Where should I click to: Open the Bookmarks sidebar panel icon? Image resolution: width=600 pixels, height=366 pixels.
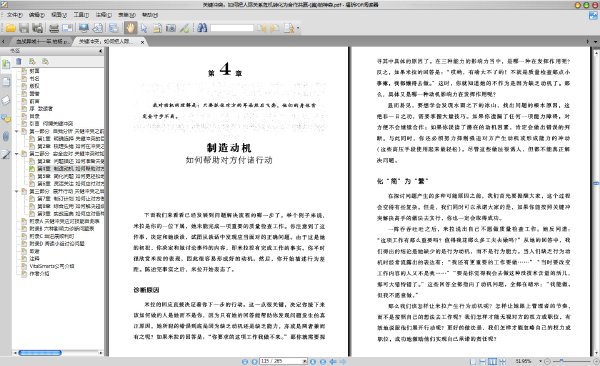(x=6, y=64)
